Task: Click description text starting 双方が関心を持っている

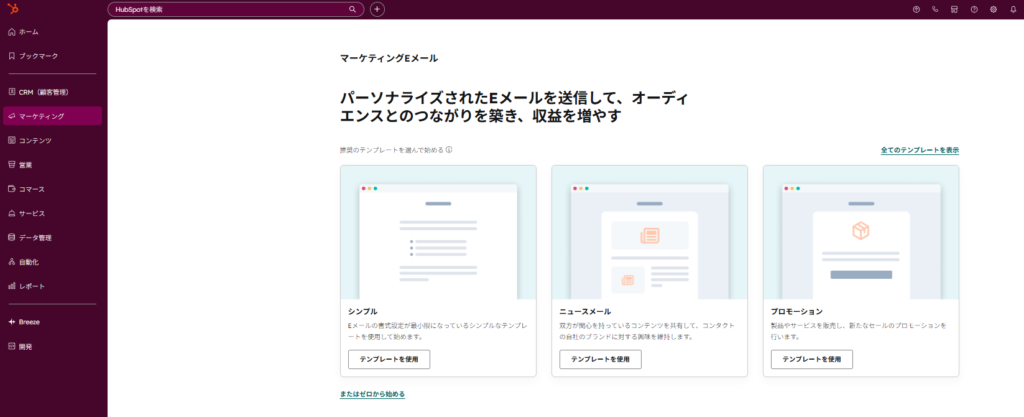Action: pyautogui.click(x=647, y=331)
